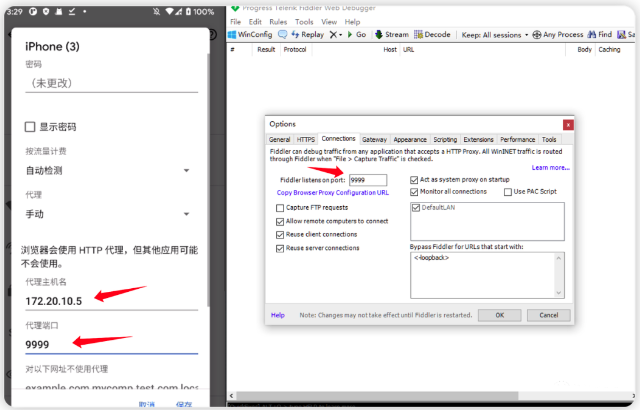Toggle Reuse server connections checkbox
This screenshot has width=640, height=410.
point(280,248)
